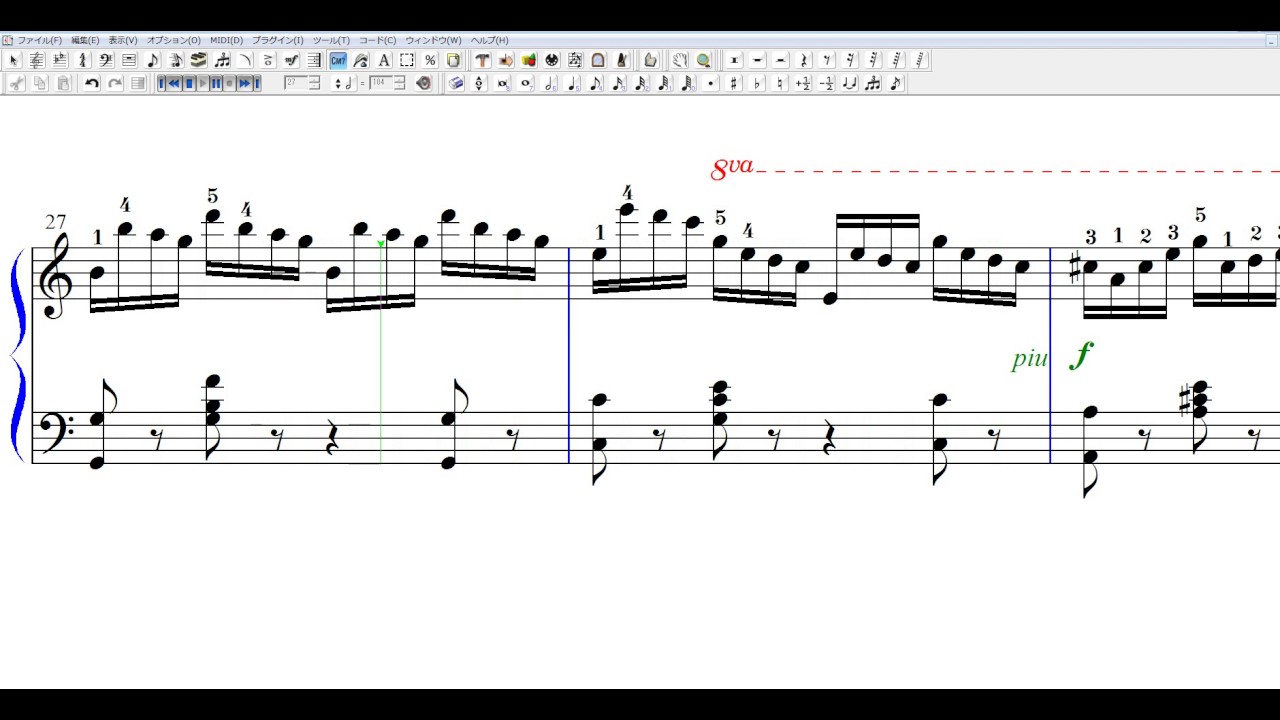Rewind playback to the beginning
This screenshot has width=1280, height=720.
(x=160, y=83)
